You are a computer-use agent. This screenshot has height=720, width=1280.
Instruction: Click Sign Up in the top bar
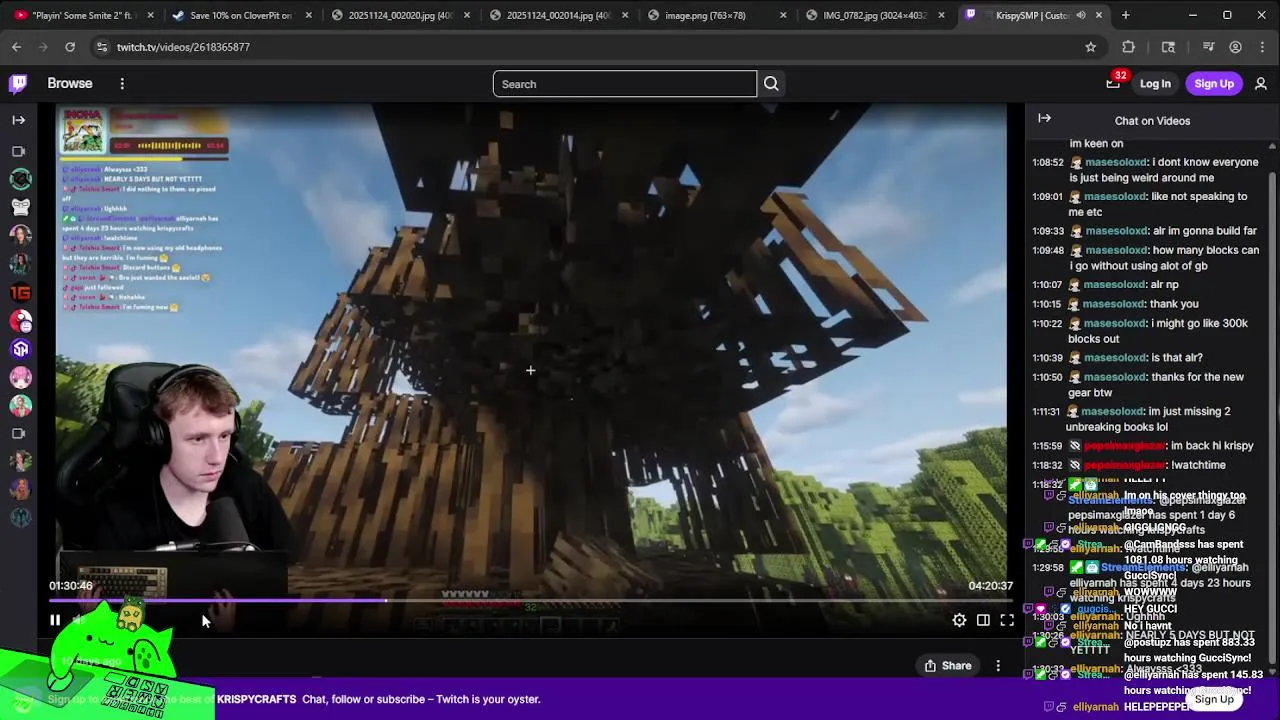1214,84
